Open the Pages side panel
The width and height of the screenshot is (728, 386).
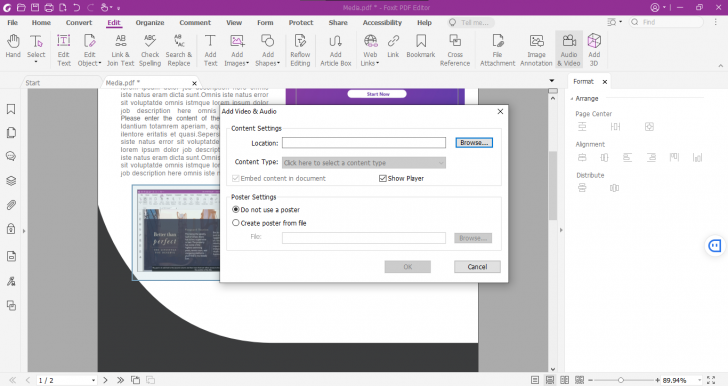click(x=11, y=133)
